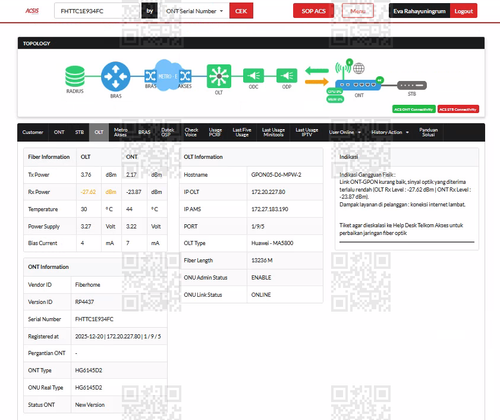Screen dimensions: 500x420
Task: Click hostname GPON05-D6-MPW-2
Action: pyautogui.click(x=276, y=175)
